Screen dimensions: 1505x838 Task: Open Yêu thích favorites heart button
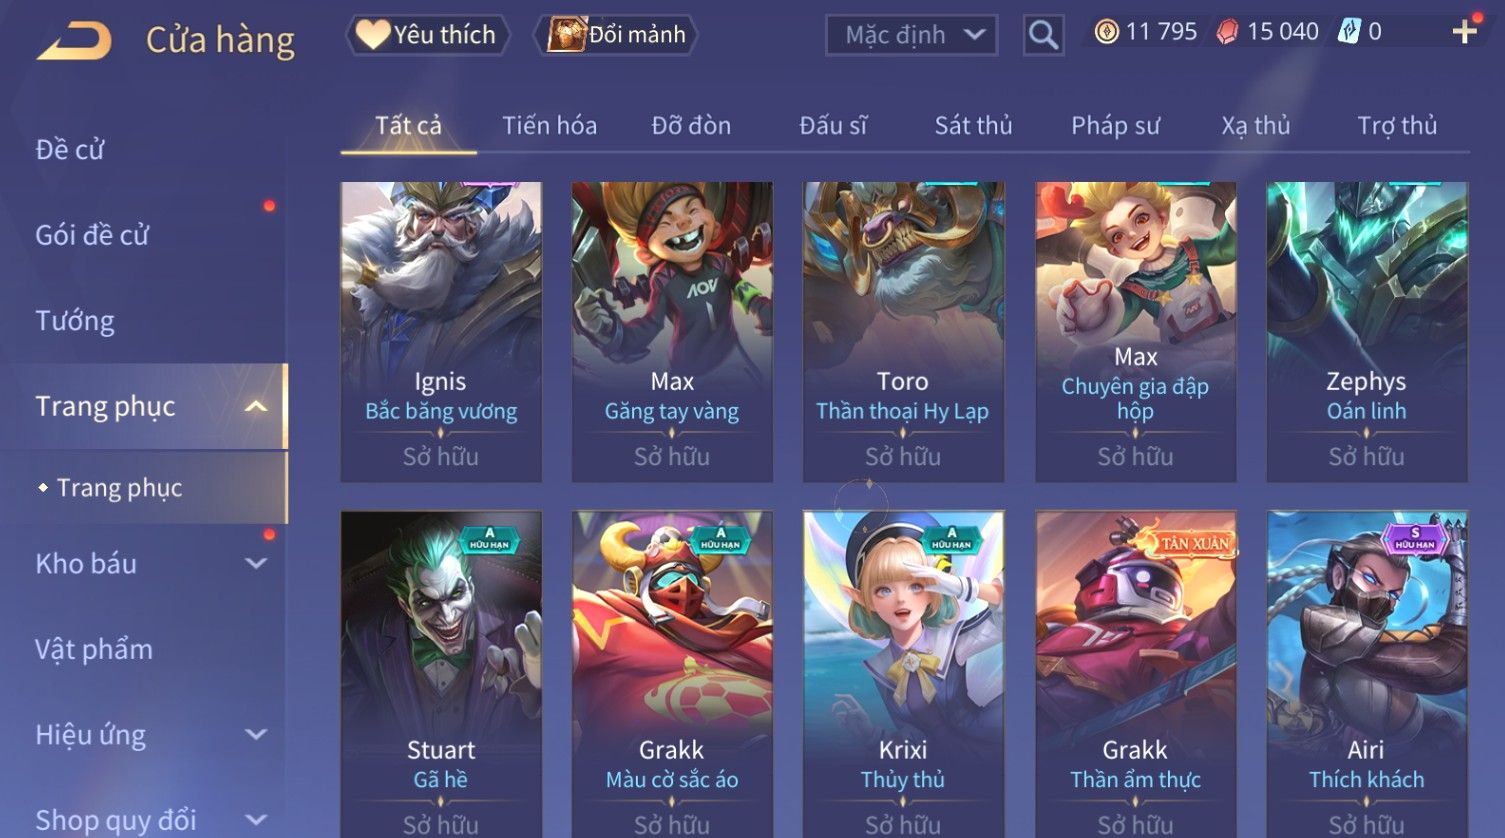tap(427, 35)
